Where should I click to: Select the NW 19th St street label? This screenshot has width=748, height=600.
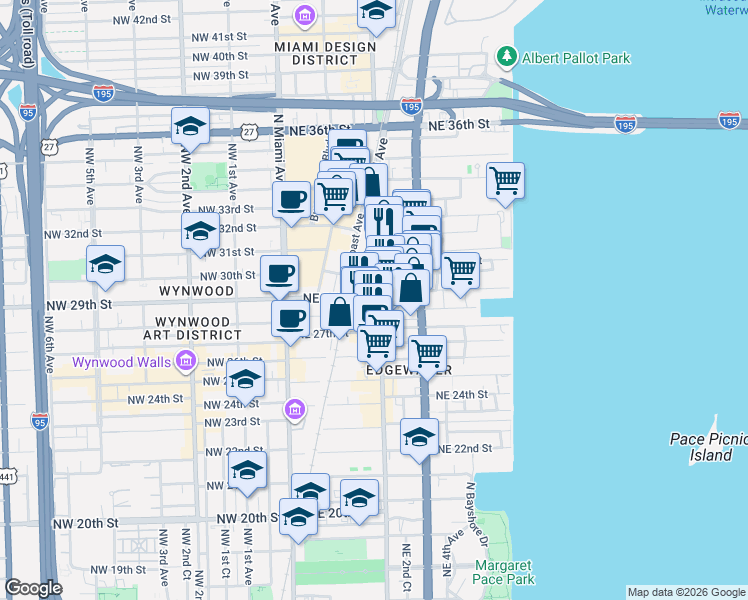click(x=118, y=569)
